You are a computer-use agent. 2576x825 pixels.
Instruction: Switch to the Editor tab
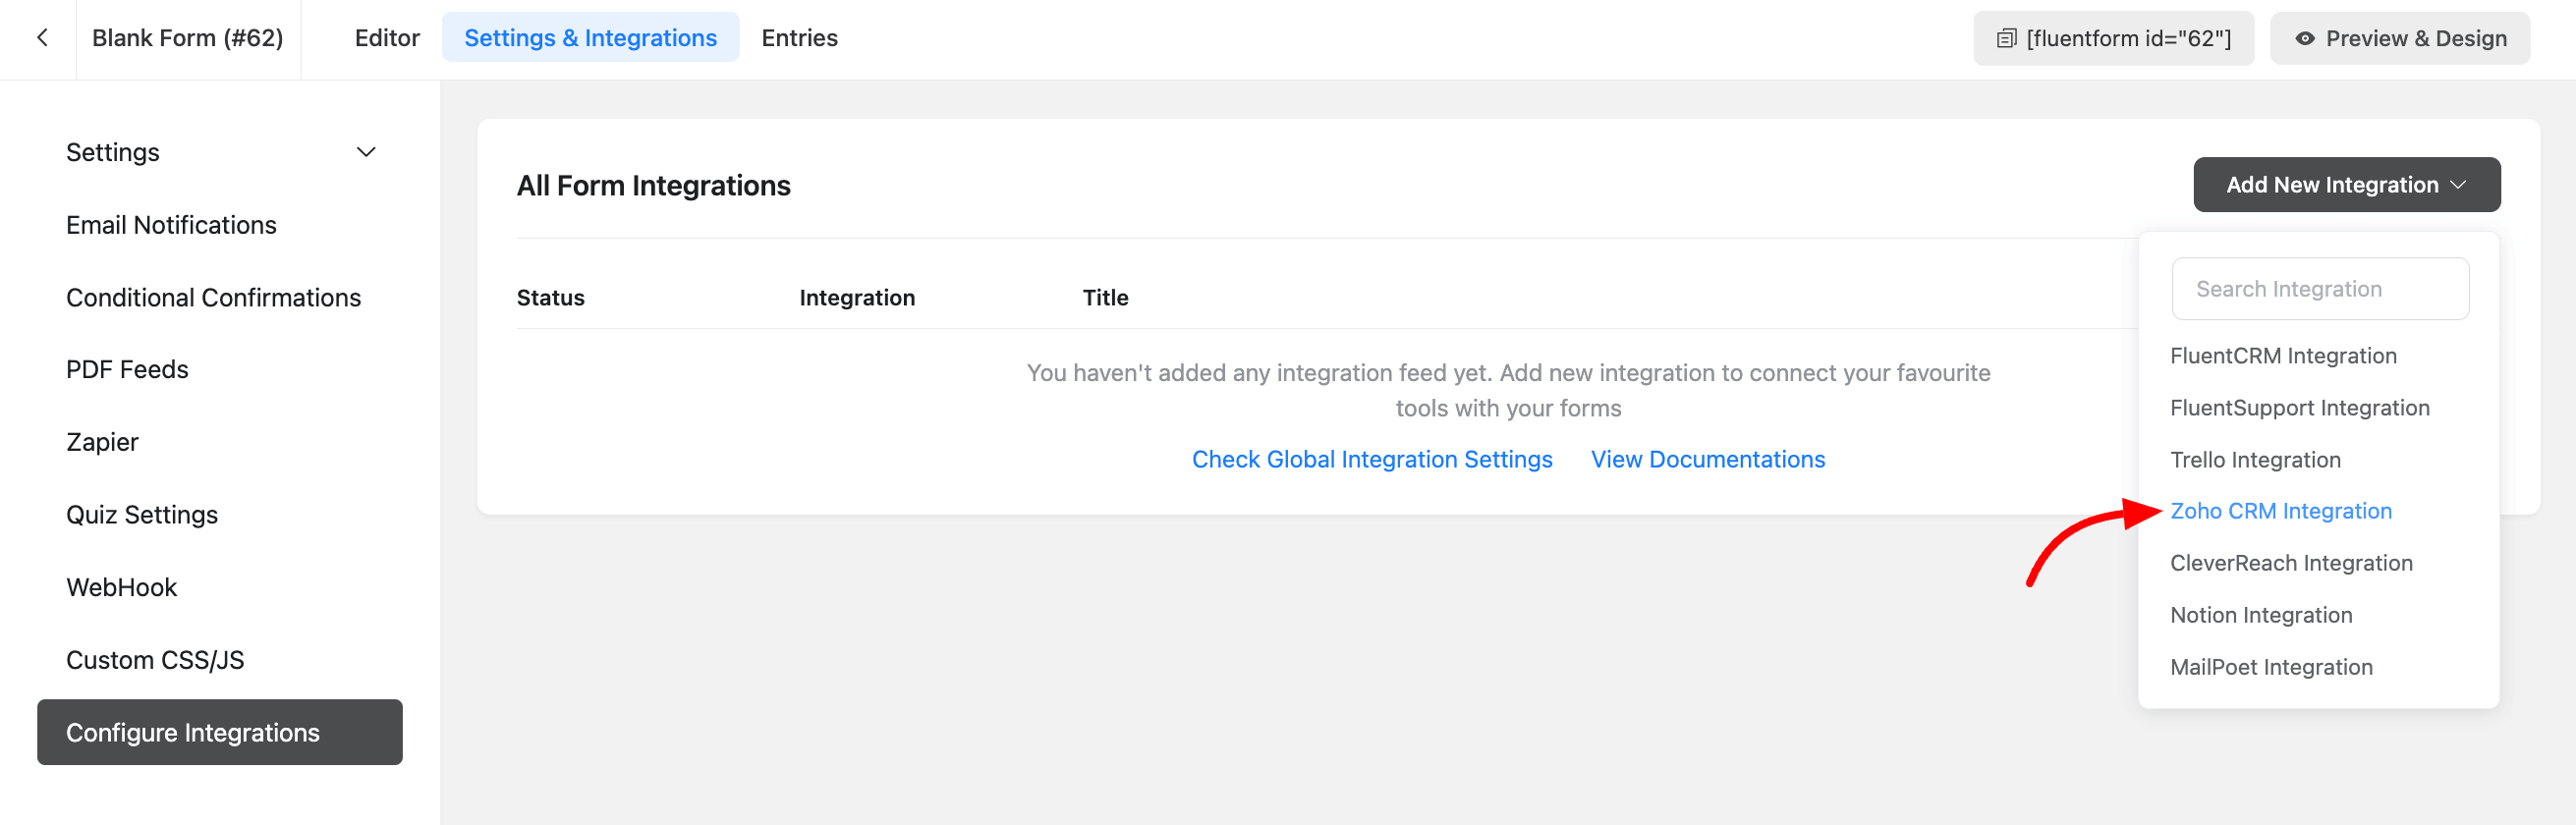pyautogui.click(x=387, y=38)
